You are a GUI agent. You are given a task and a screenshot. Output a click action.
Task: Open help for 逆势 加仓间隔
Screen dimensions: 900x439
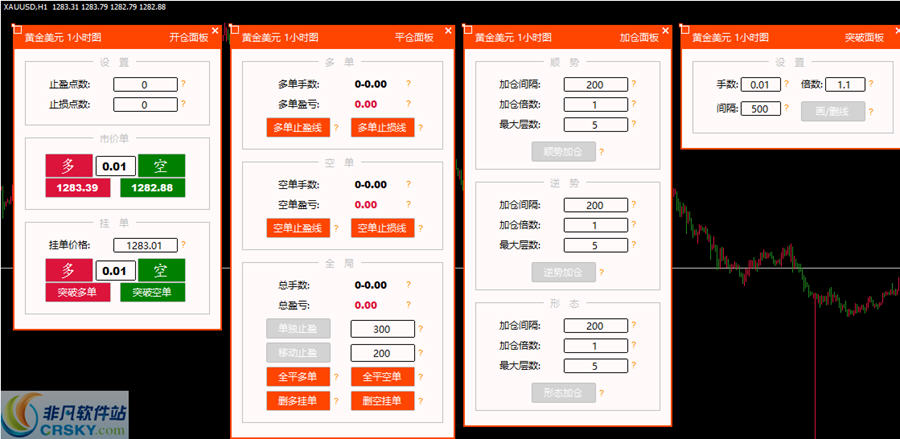(x=634, y=204)
